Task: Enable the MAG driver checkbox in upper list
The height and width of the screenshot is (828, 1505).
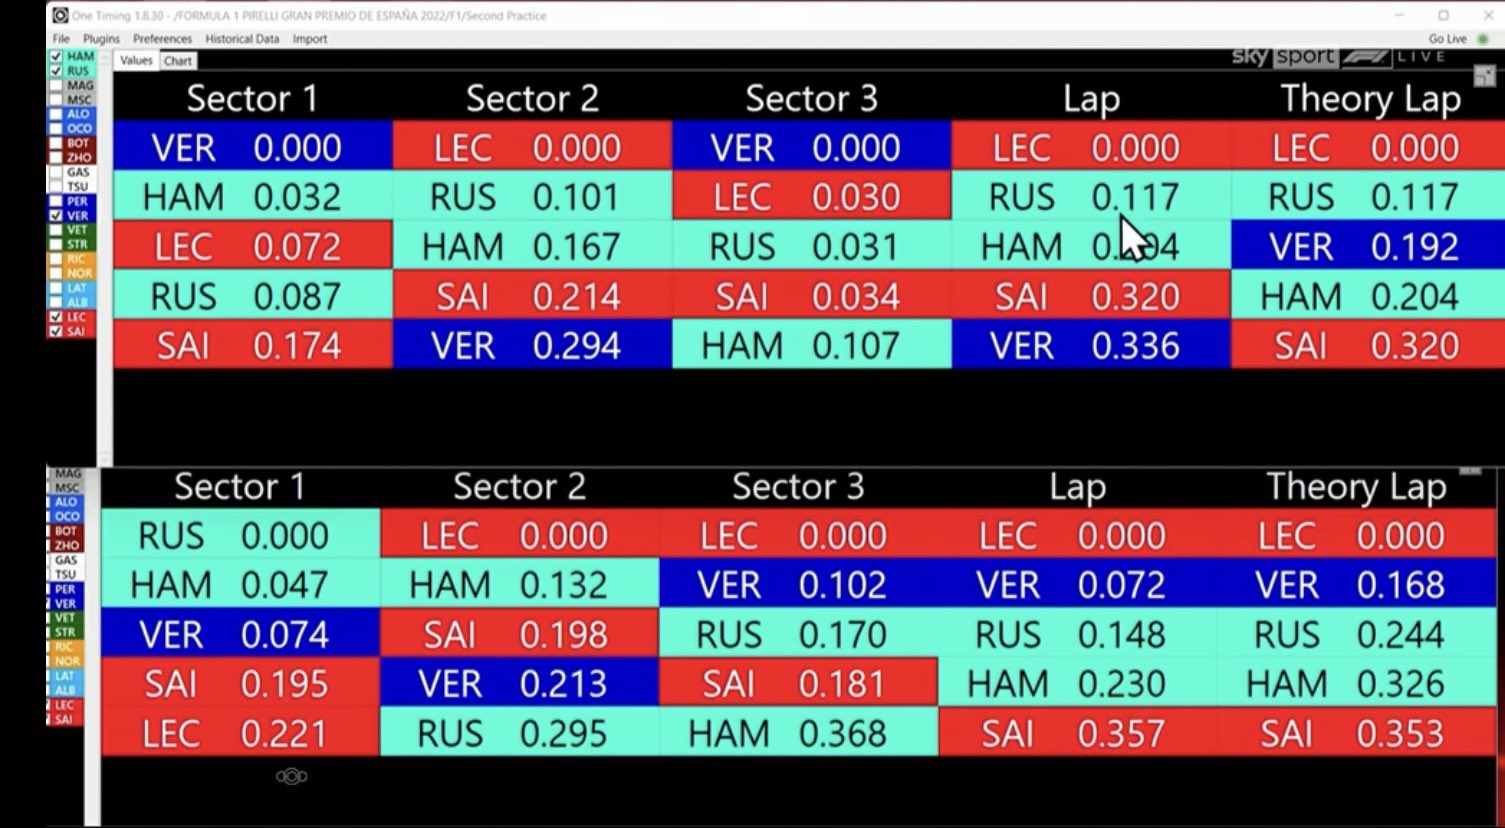Action: (x=57, y=86)
